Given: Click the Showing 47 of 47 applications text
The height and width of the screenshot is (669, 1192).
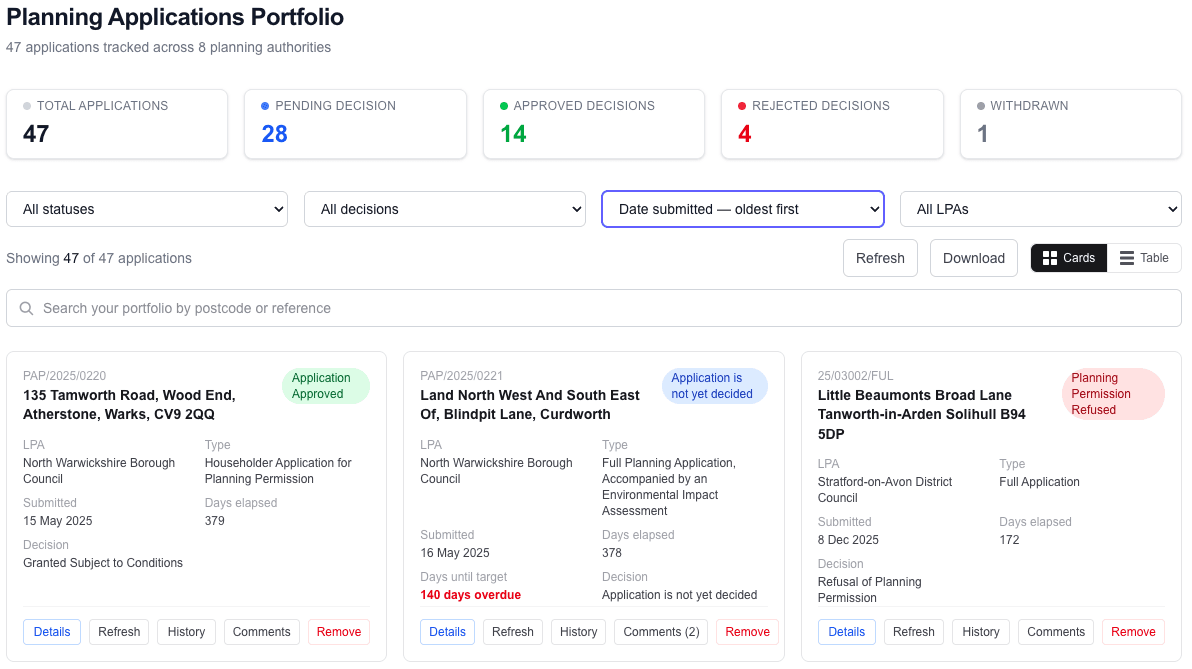Looking at the screenshot, I should click(99, 258).
